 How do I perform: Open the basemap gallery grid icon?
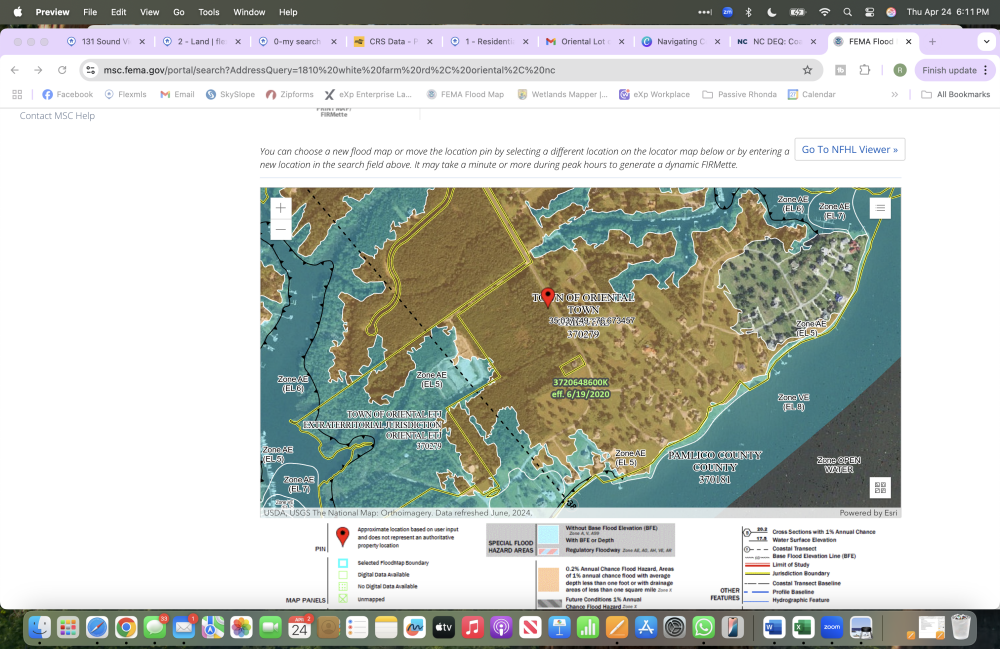[880, 488]
